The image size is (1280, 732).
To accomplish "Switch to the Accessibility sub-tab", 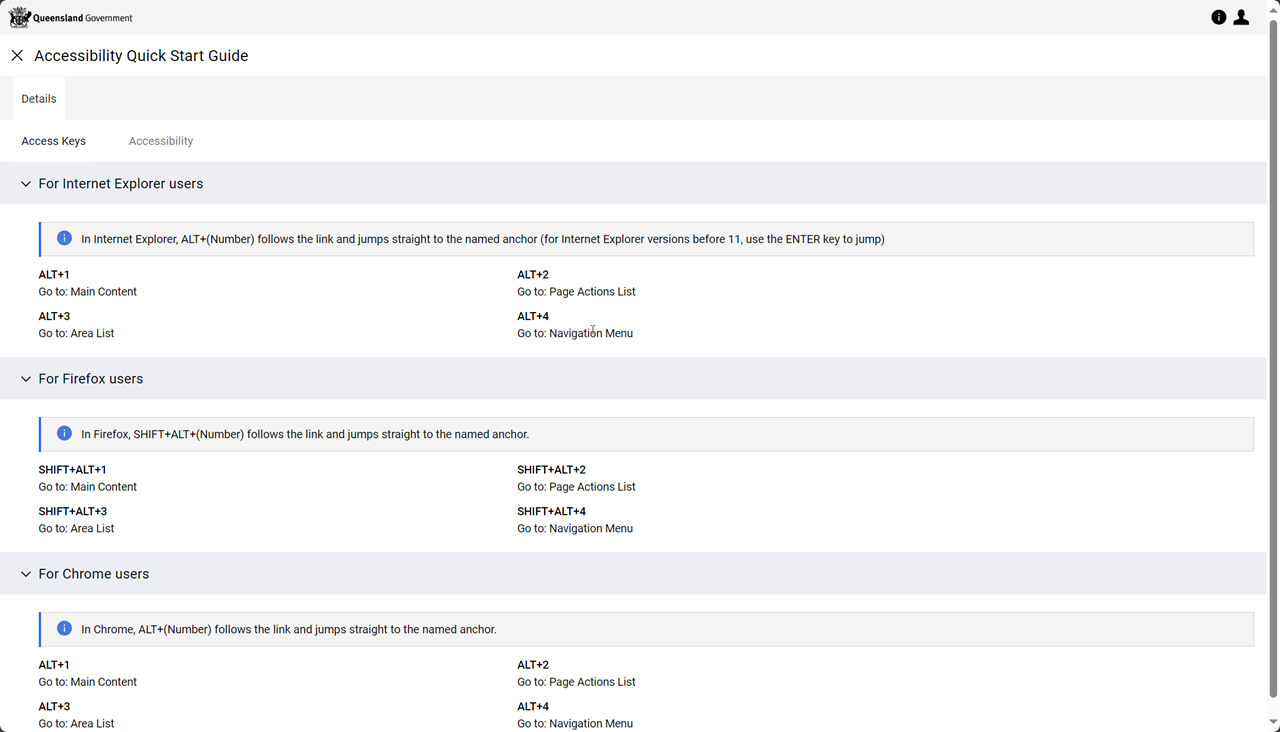I will [x=161, y=141].
